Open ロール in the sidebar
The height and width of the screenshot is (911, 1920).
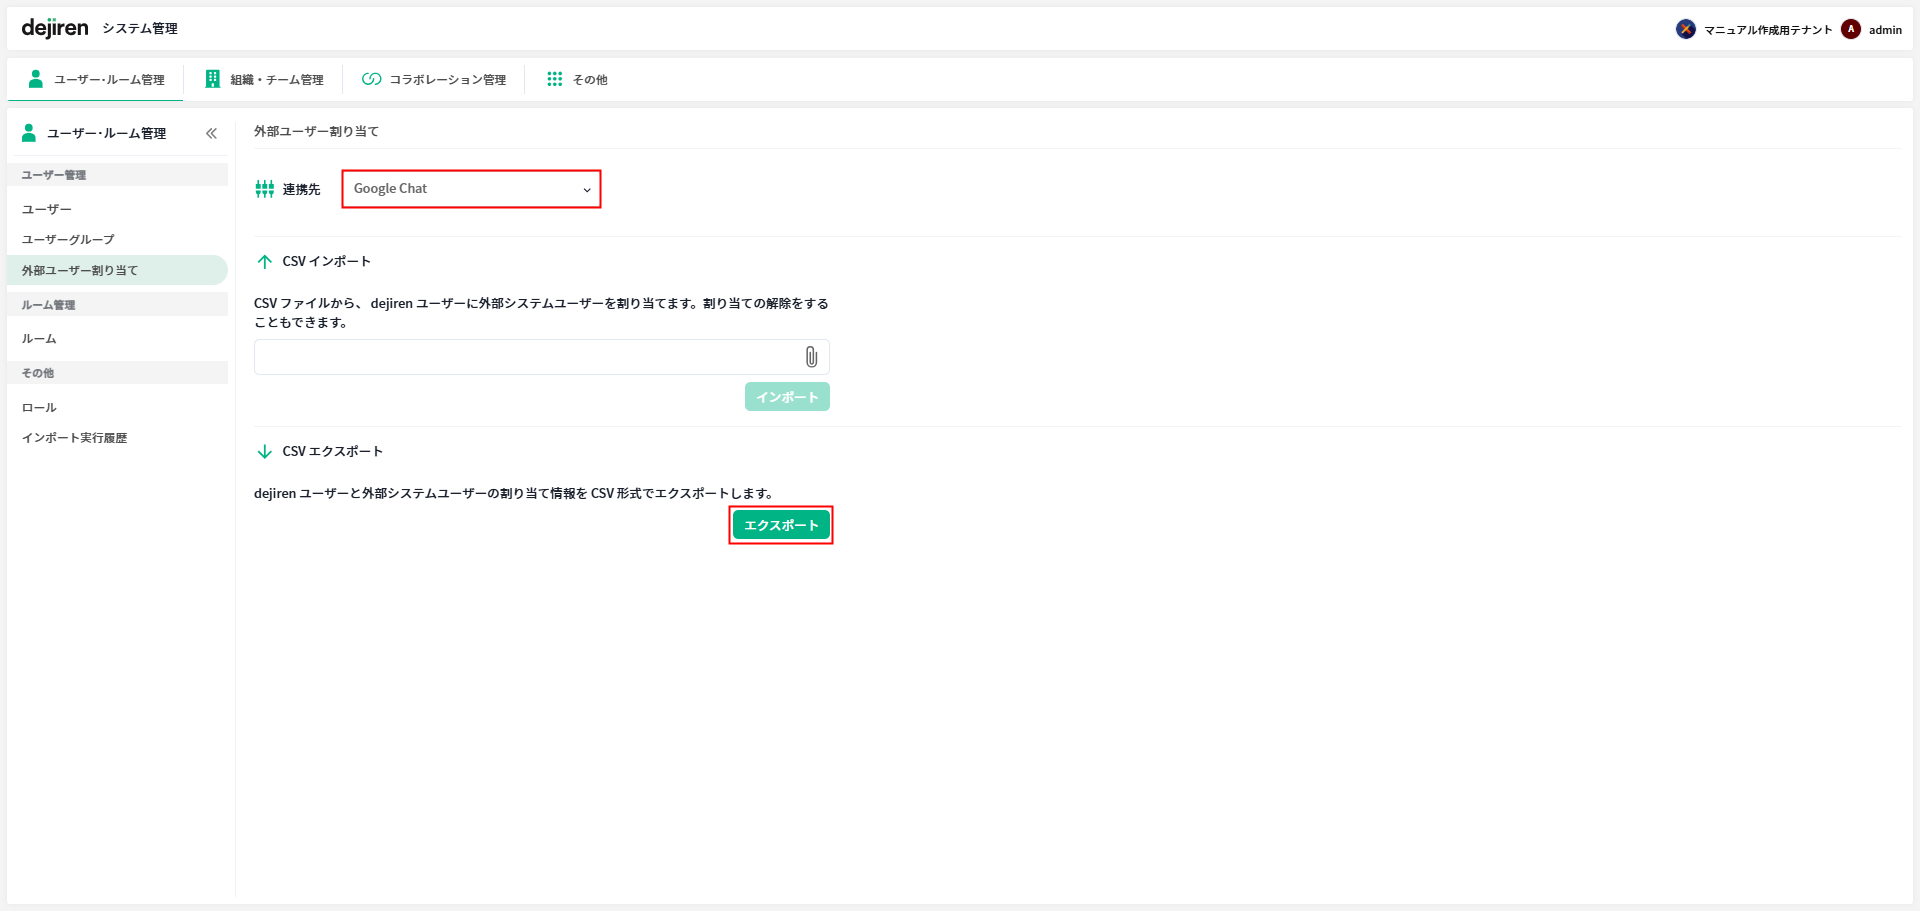(39, 408)
